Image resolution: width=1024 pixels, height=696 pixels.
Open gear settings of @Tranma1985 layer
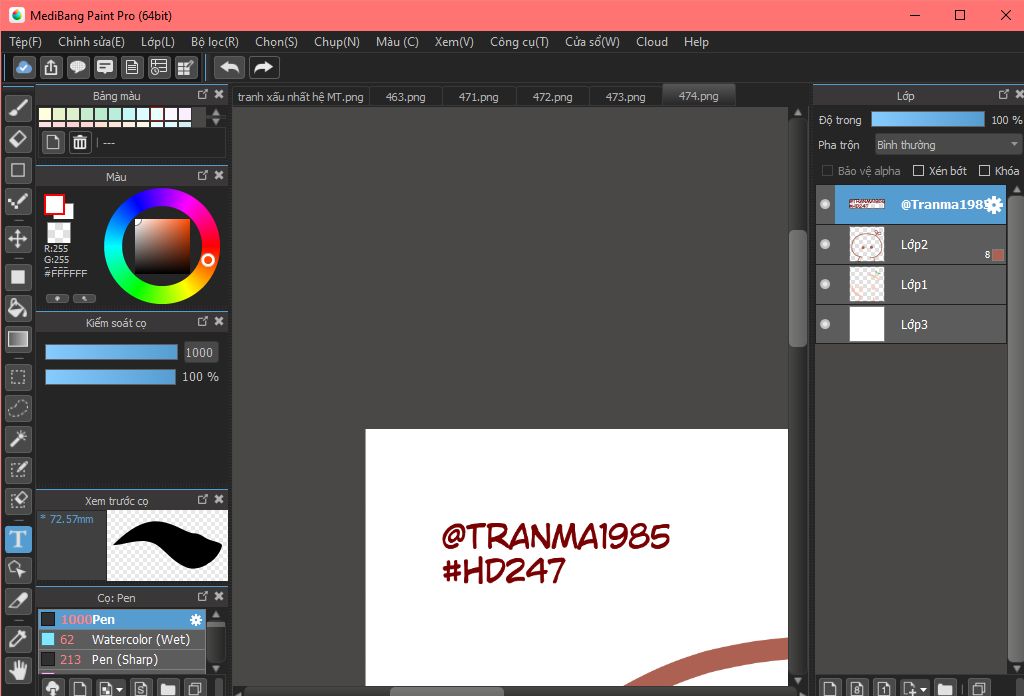click(994, 205)
